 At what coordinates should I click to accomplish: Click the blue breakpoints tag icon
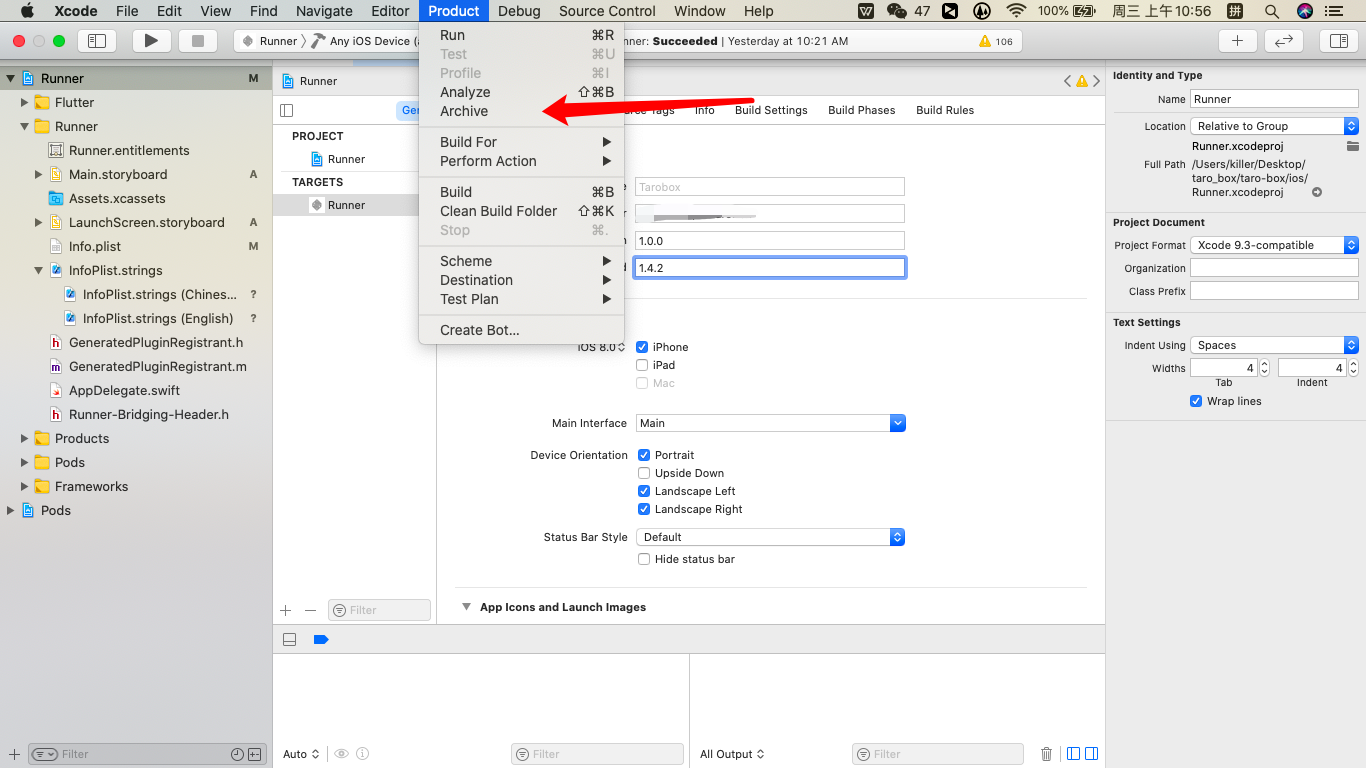[321, 640]
